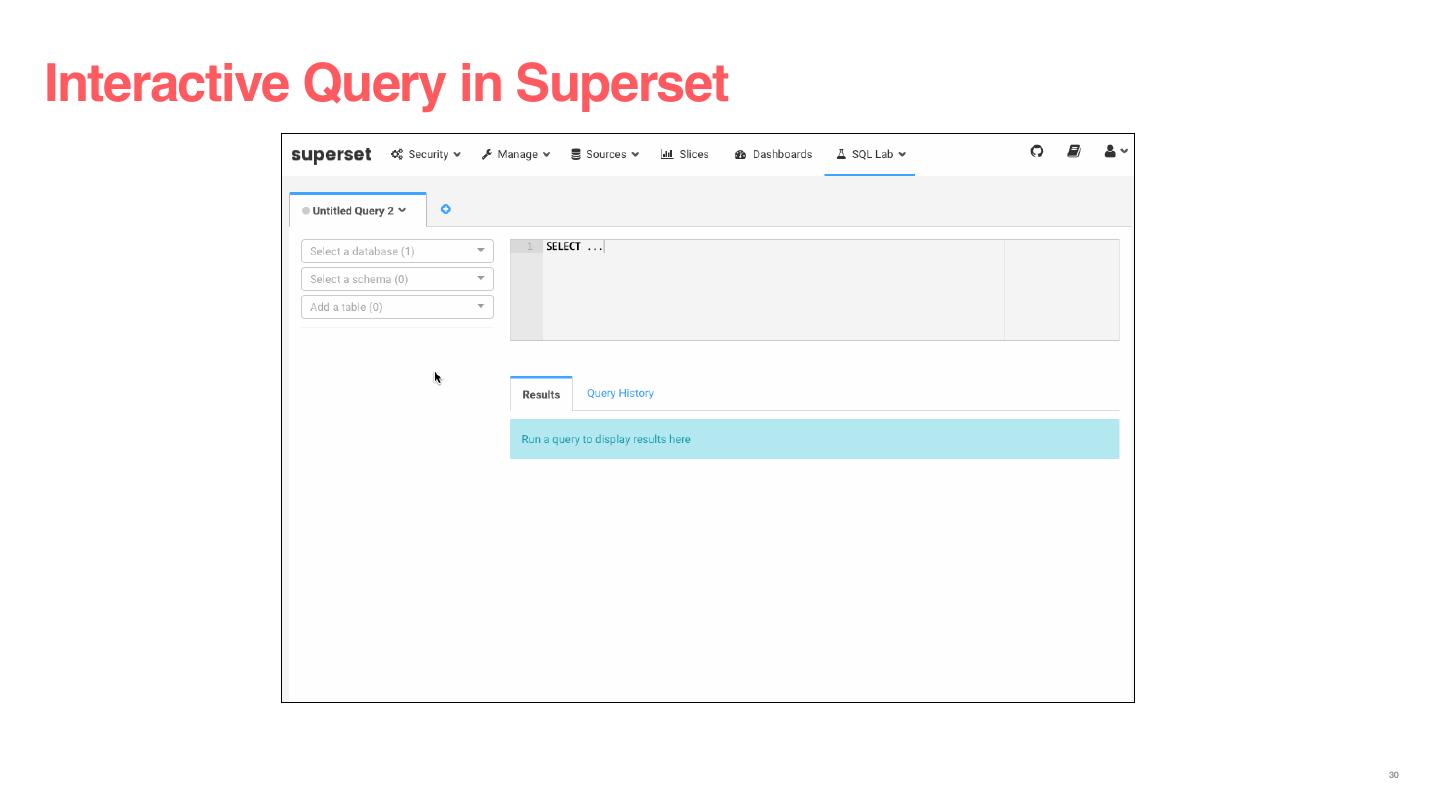
Task: Open the Manage menu
Action: [x=516, y=154]
